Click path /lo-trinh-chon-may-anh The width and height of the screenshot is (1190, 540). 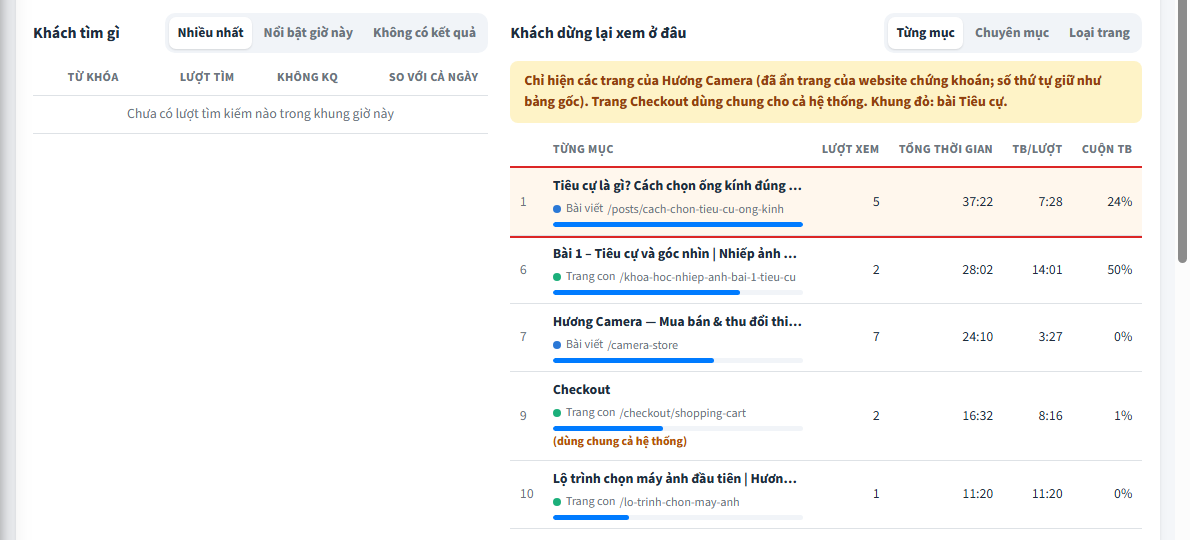[x=679, y=502]
